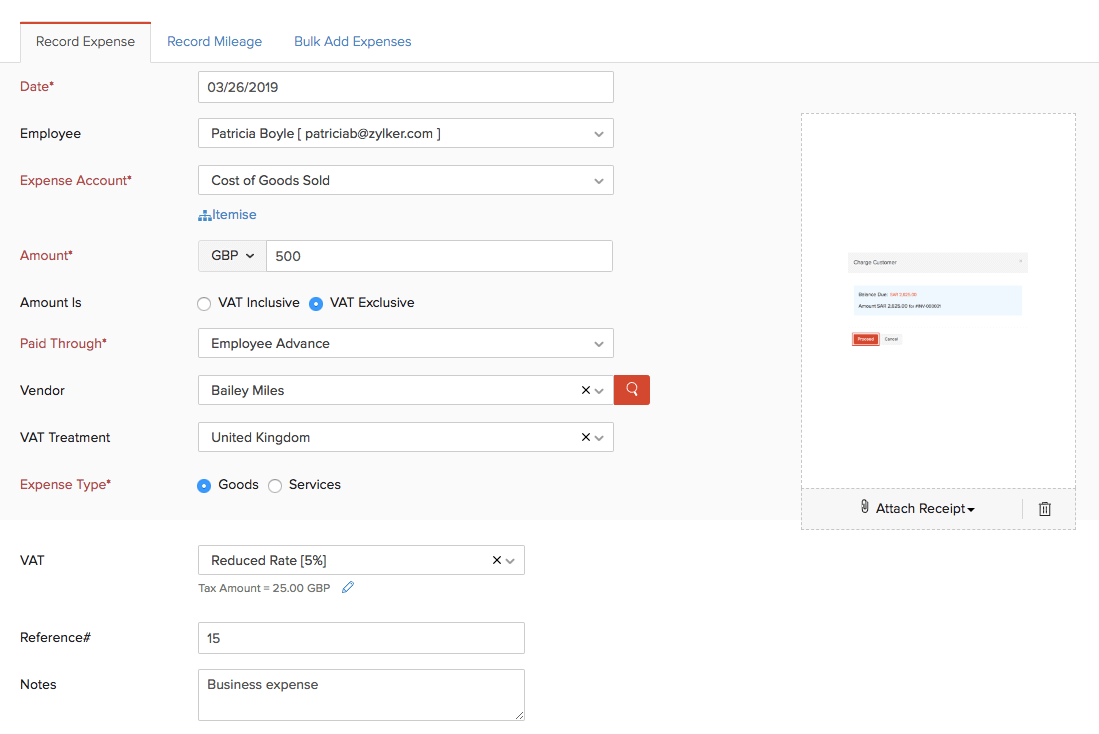Choose Services as expense type
This screenshot has height=734, width=1099.
point(275,485)
